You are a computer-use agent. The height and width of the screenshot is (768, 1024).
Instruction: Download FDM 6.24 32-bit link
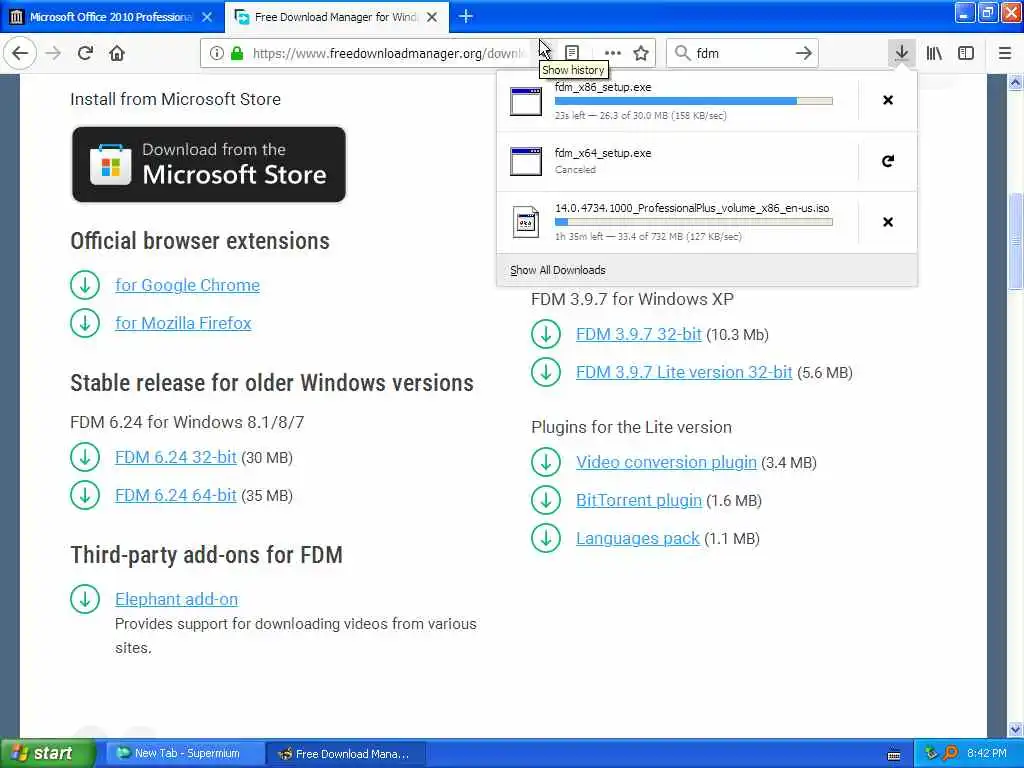[176, 457]
